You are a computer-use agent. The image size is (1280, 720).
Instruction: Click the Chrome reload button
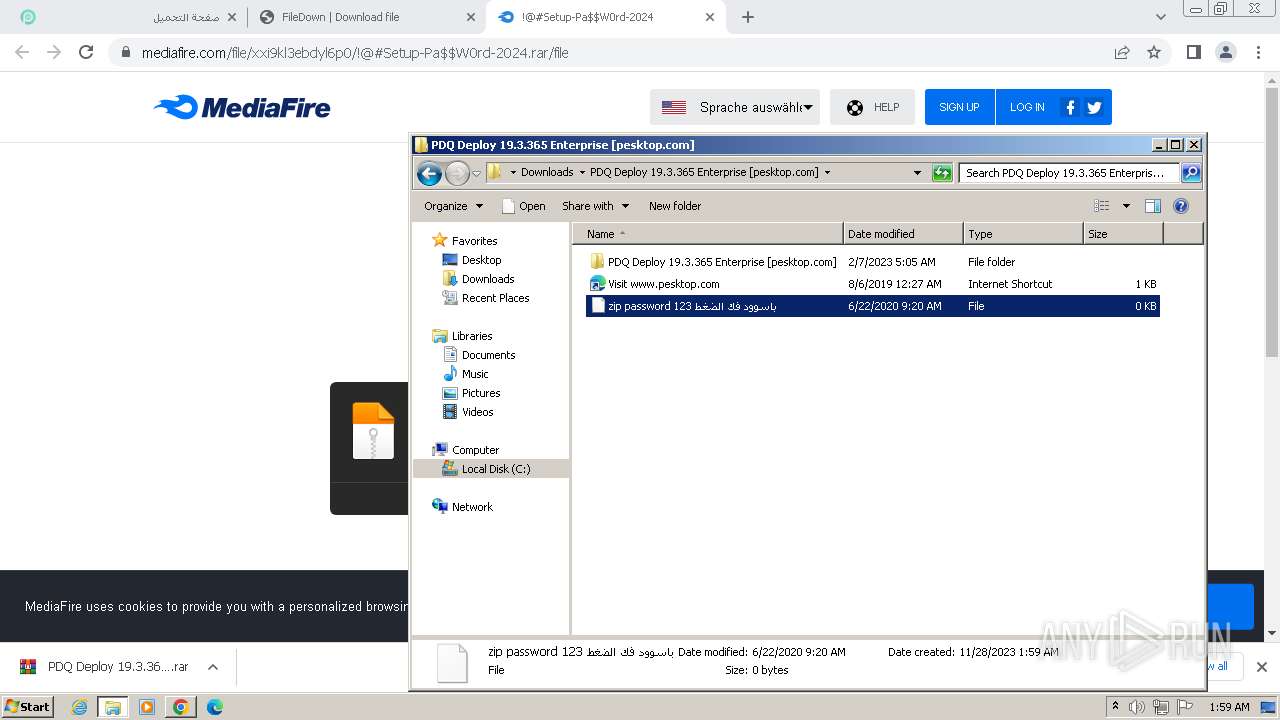pos(86,52)
